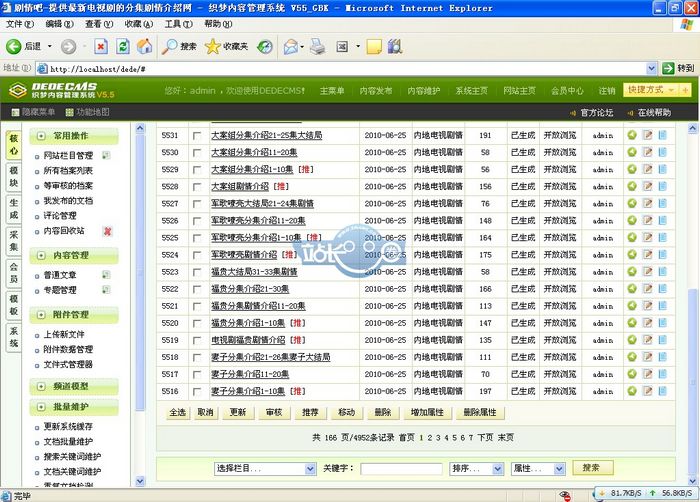The image size is (700, 502).
Task: Click the preview icon for row 5531
Action: [632, 135]
